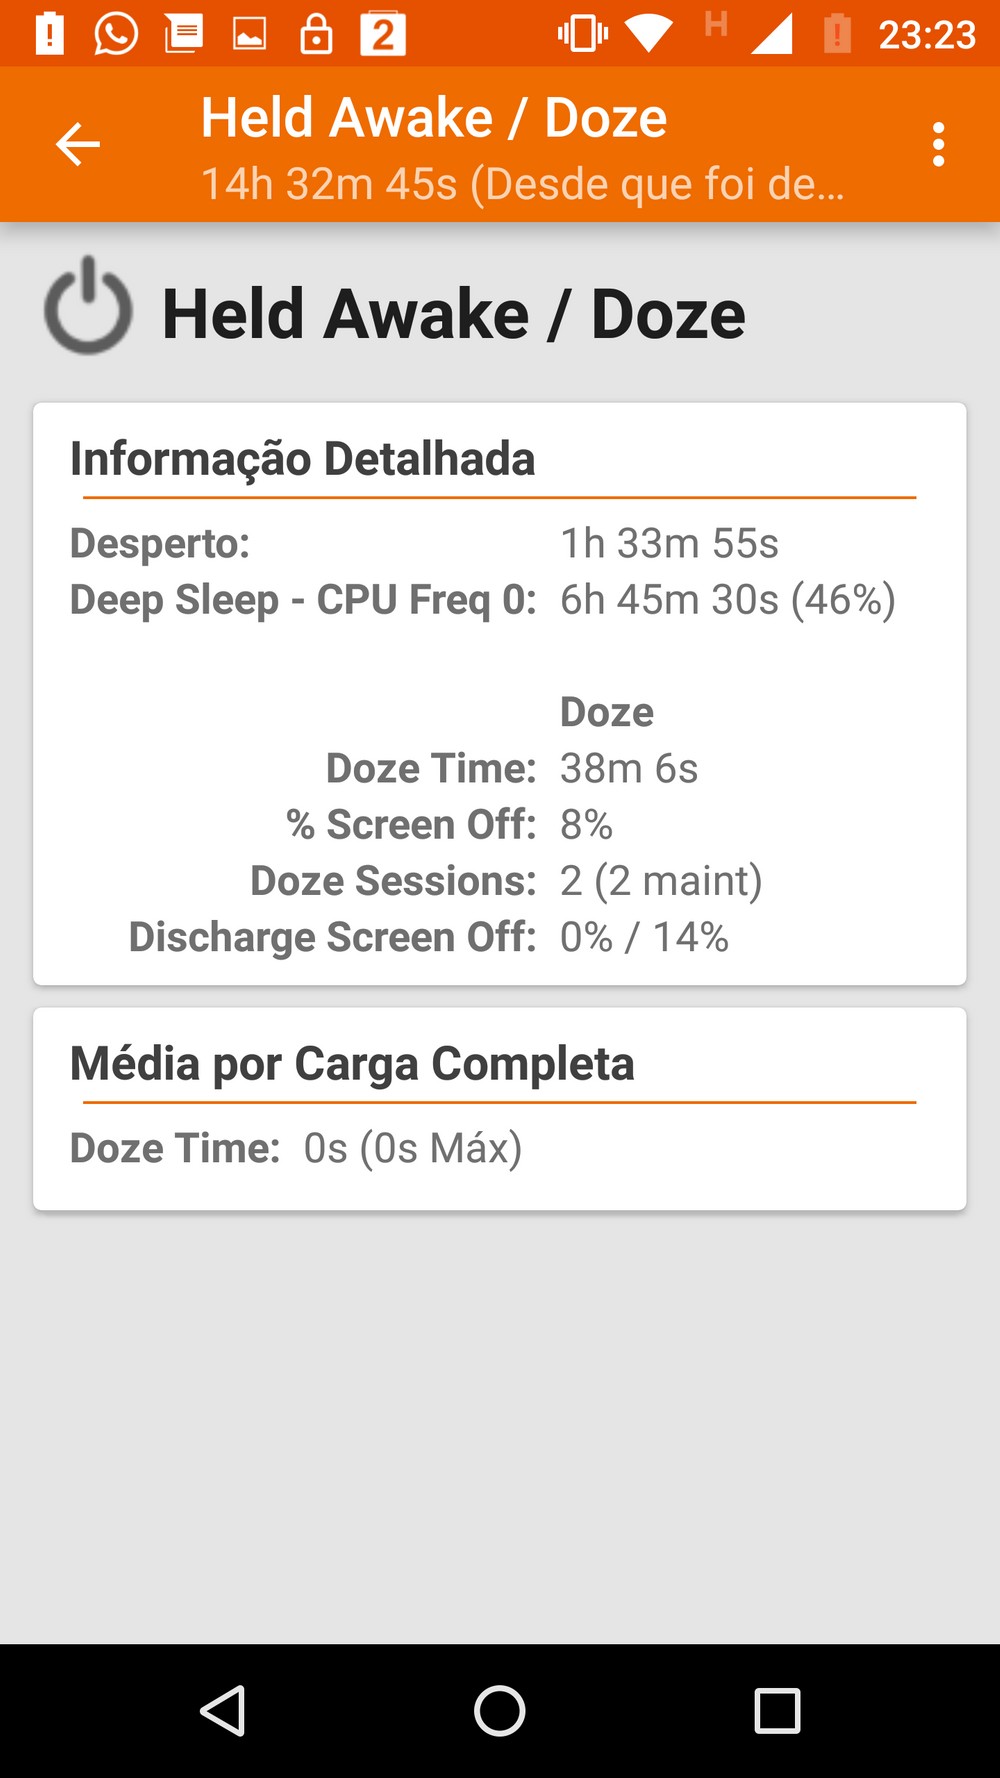Tap the WhatsApp notification icon

click(x=116, y=34)
